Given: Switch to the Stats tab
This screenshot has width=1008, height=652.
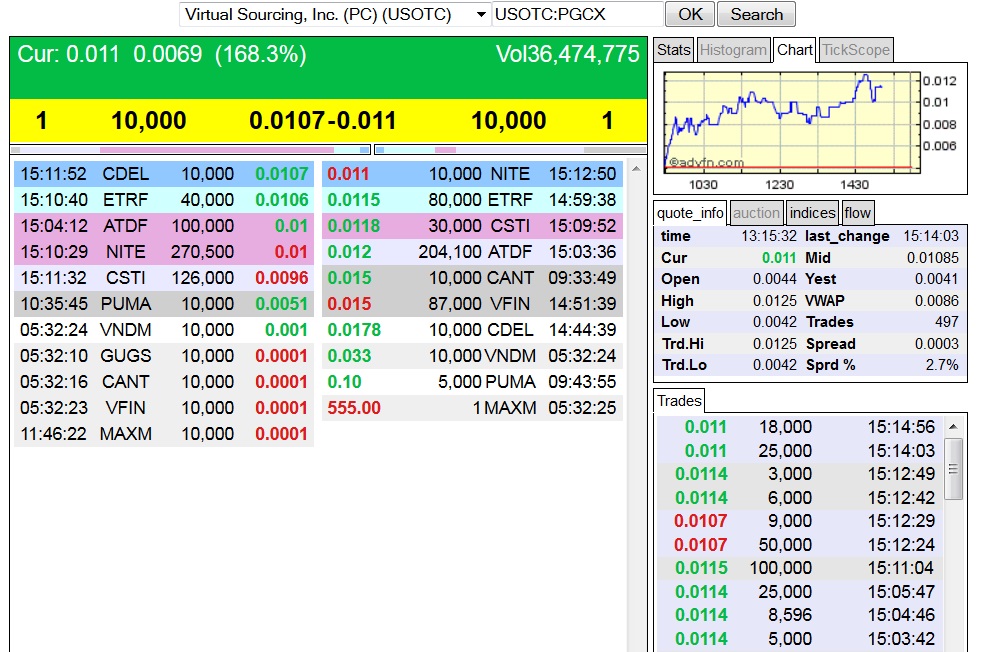Looking at the screenshot, I should pos(673,48).
